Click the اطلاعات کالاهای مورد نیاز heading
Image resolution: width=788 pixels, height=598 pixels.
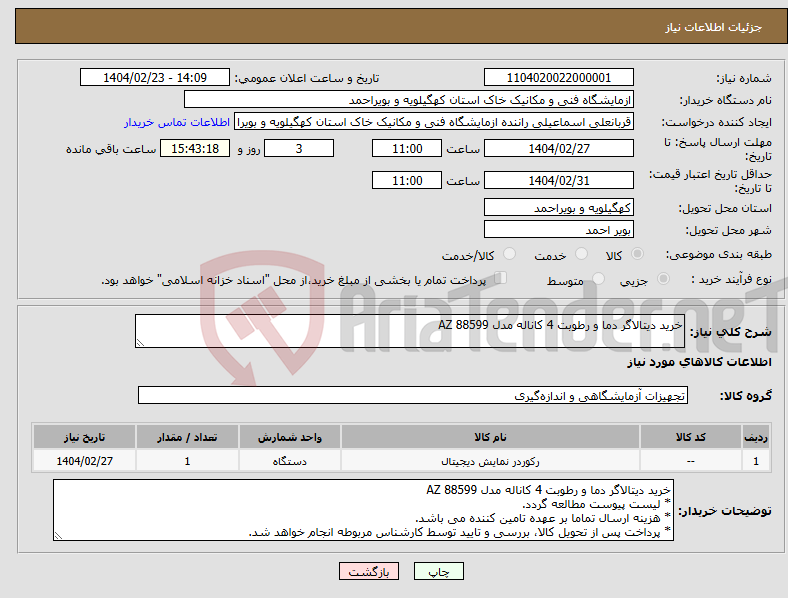699,362
